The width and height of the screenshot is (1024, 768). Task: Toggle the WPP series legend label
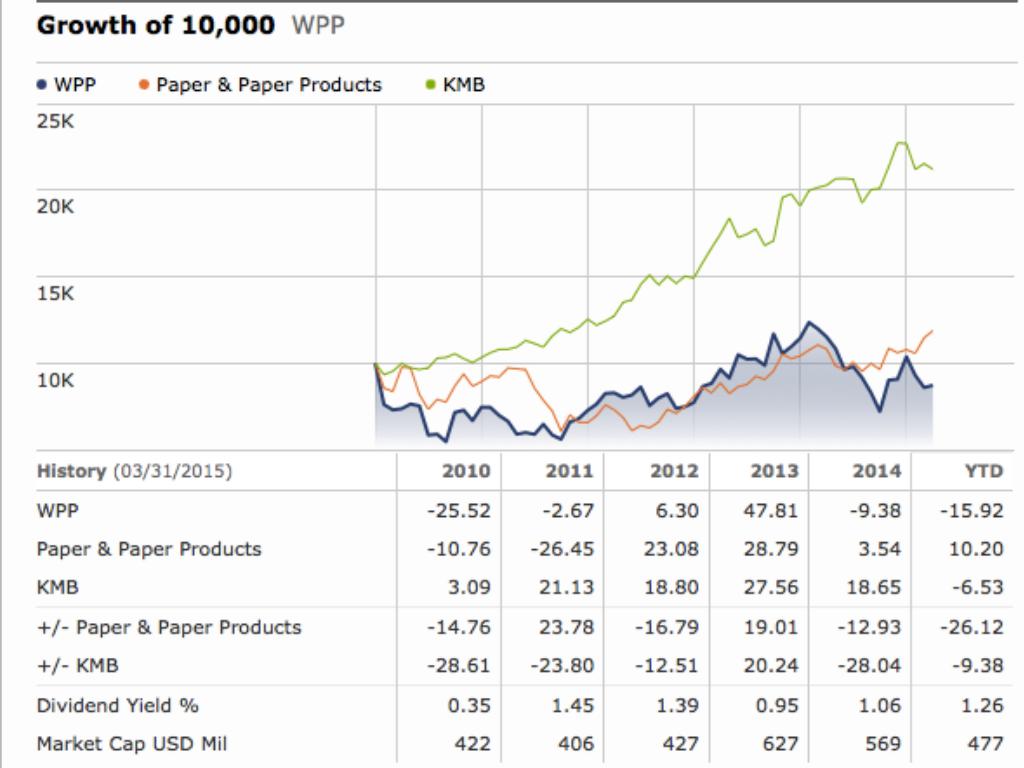pyautogui.click(x=76, y=85)
